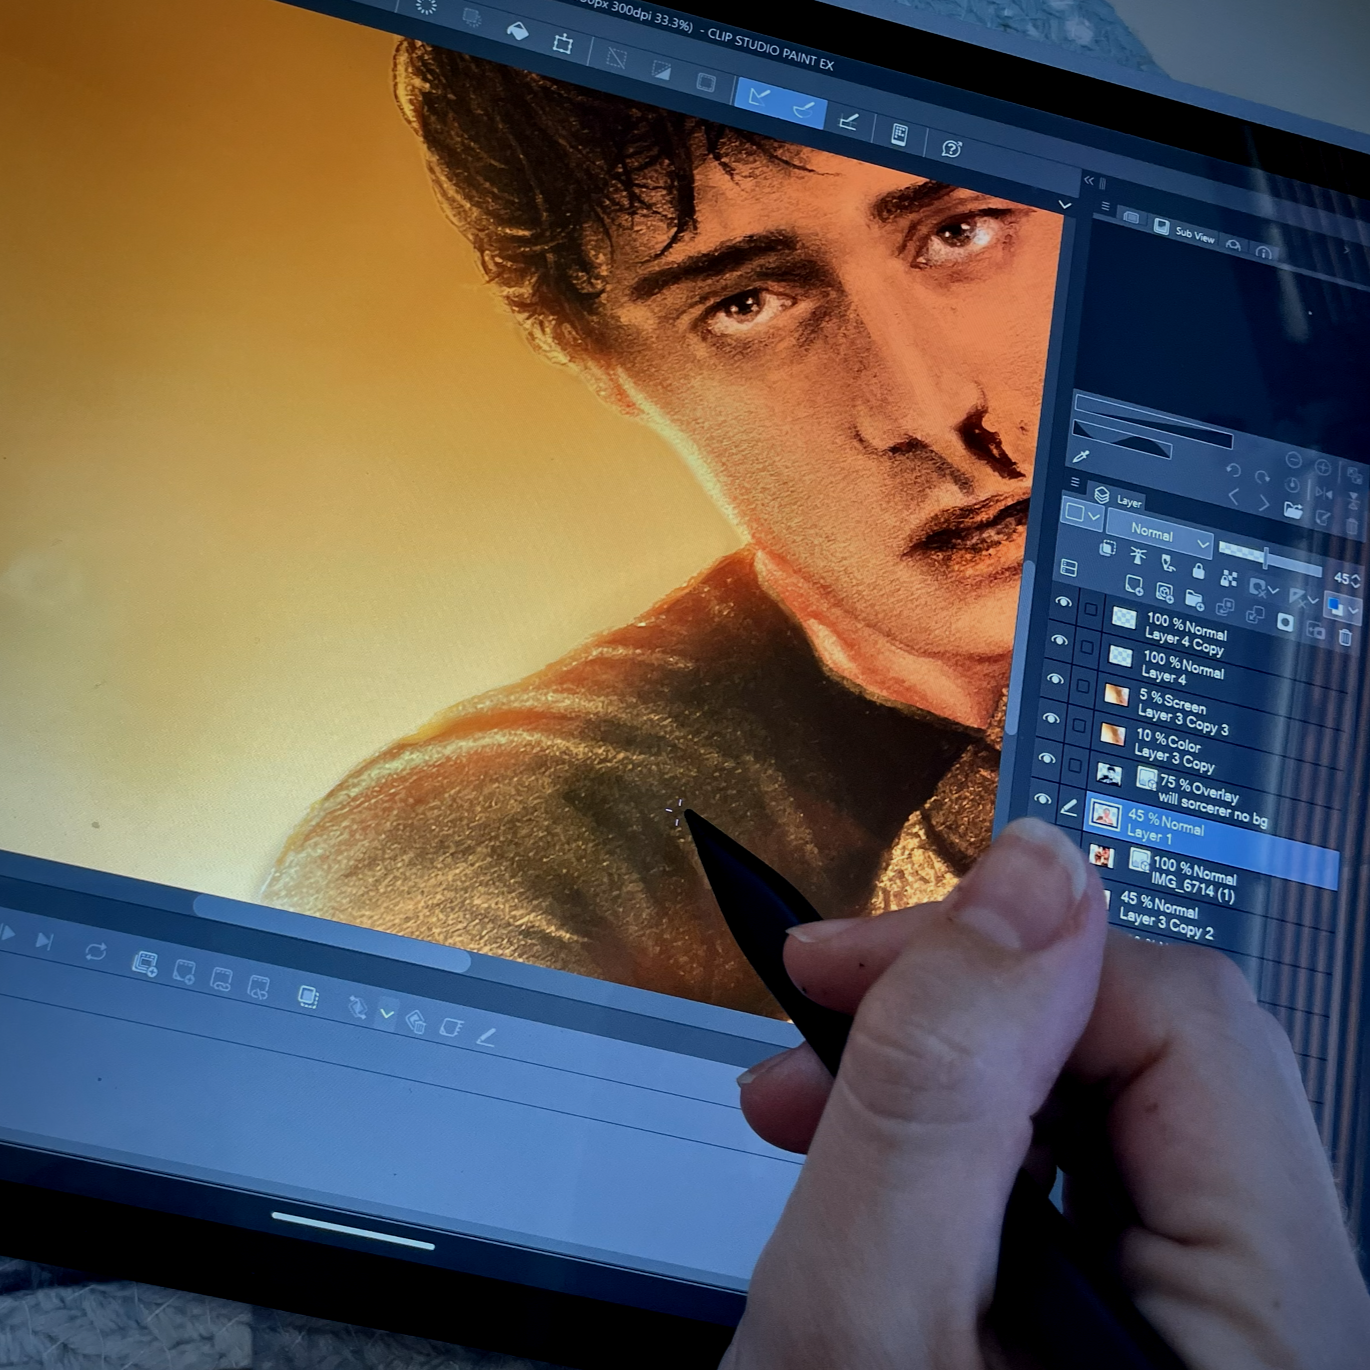Click the Scale/Rotate transform icon in command bar

tap(563, 43)
